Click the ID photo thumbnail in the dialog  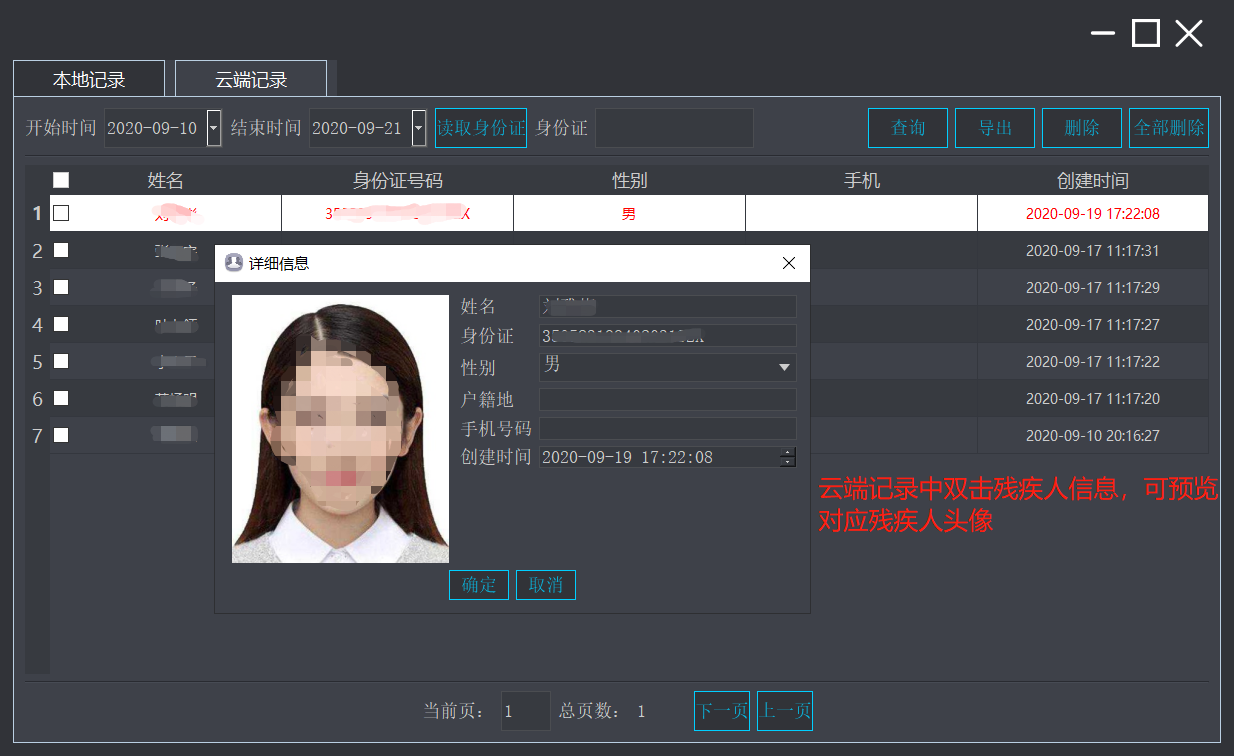point(341,429)
